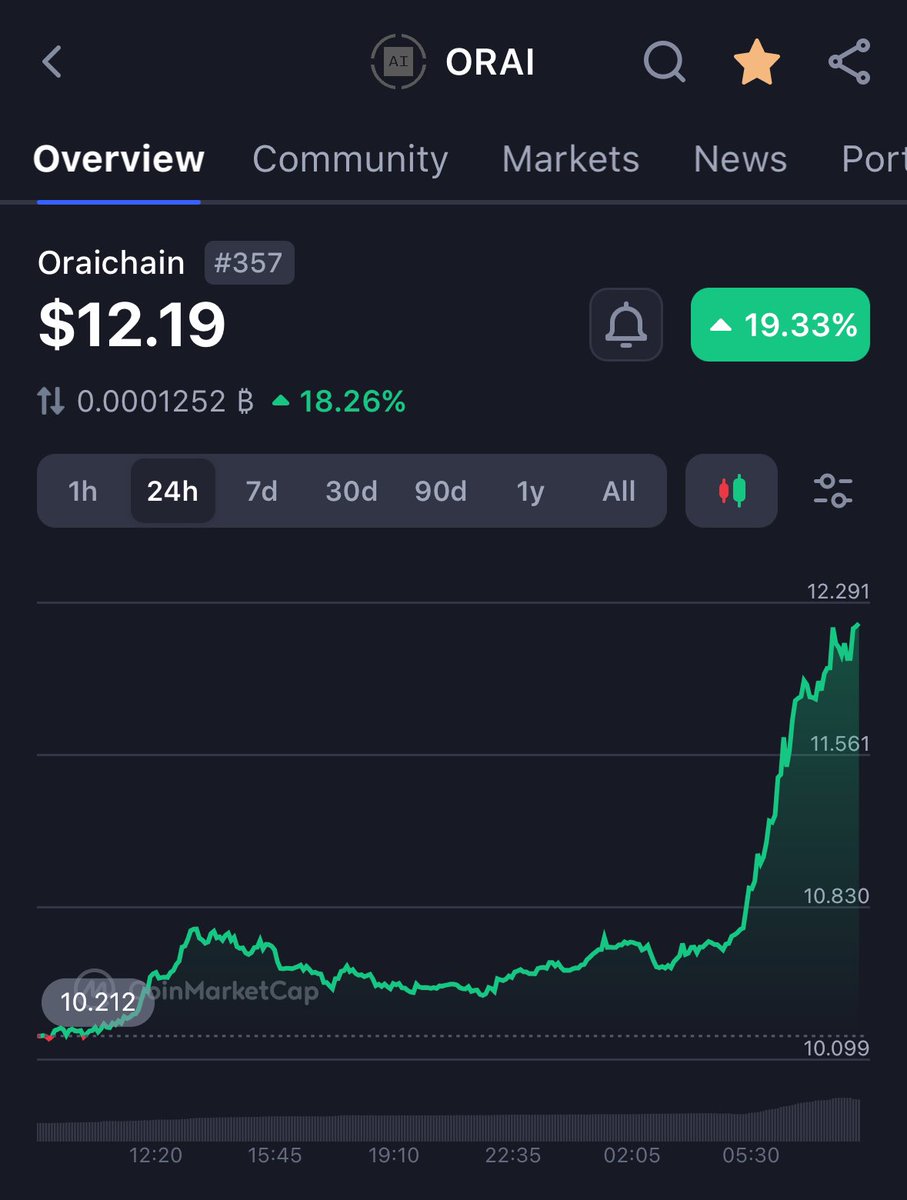907x1200 pixels.
Task: Open the search icon
Action: pos(664,61)
